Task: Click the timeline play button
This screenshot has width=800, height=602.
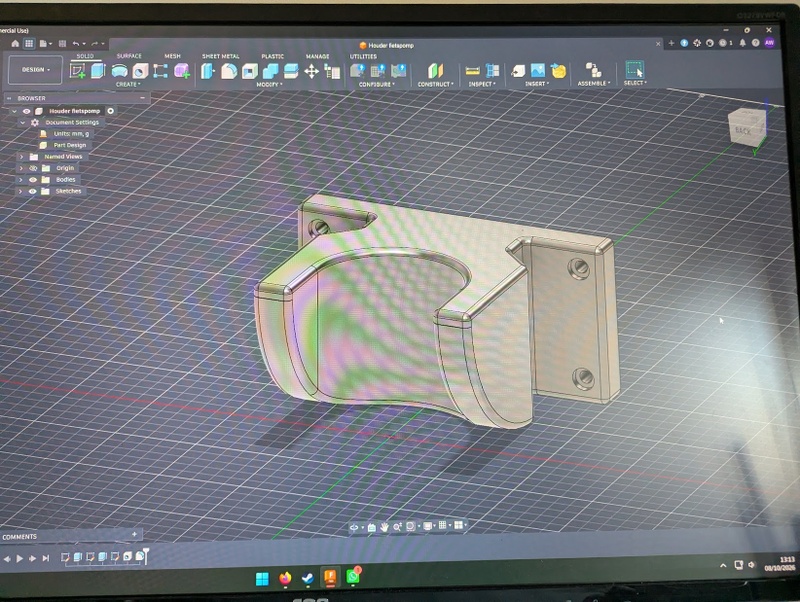Action: point(19,559)
